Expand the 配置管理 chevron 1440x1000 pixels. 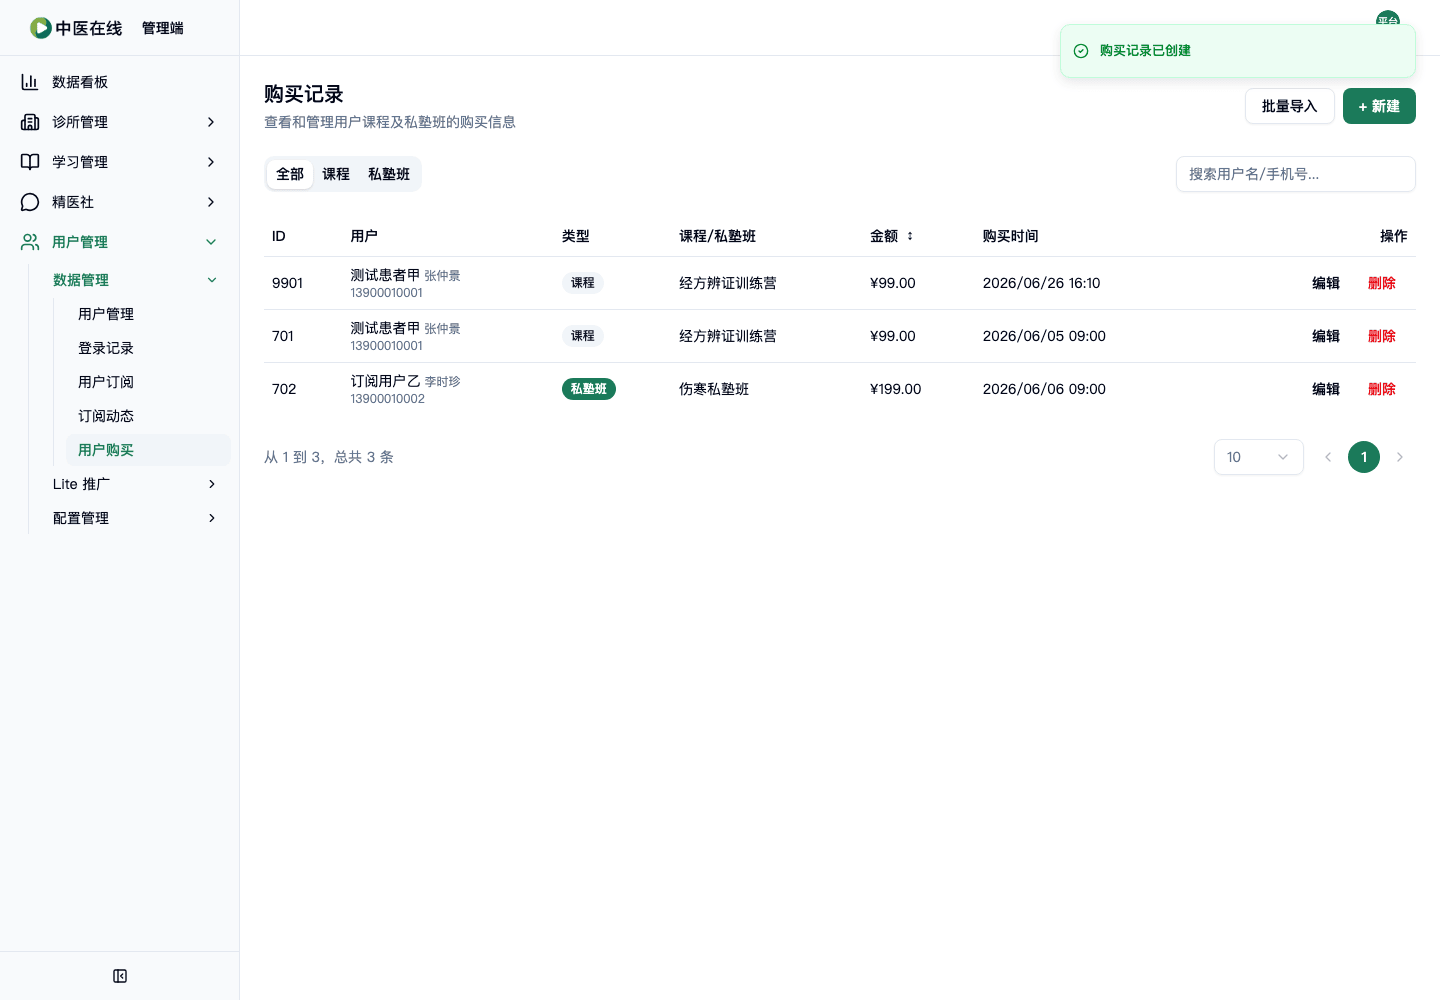pyautogui.click(x=212, y=518)
